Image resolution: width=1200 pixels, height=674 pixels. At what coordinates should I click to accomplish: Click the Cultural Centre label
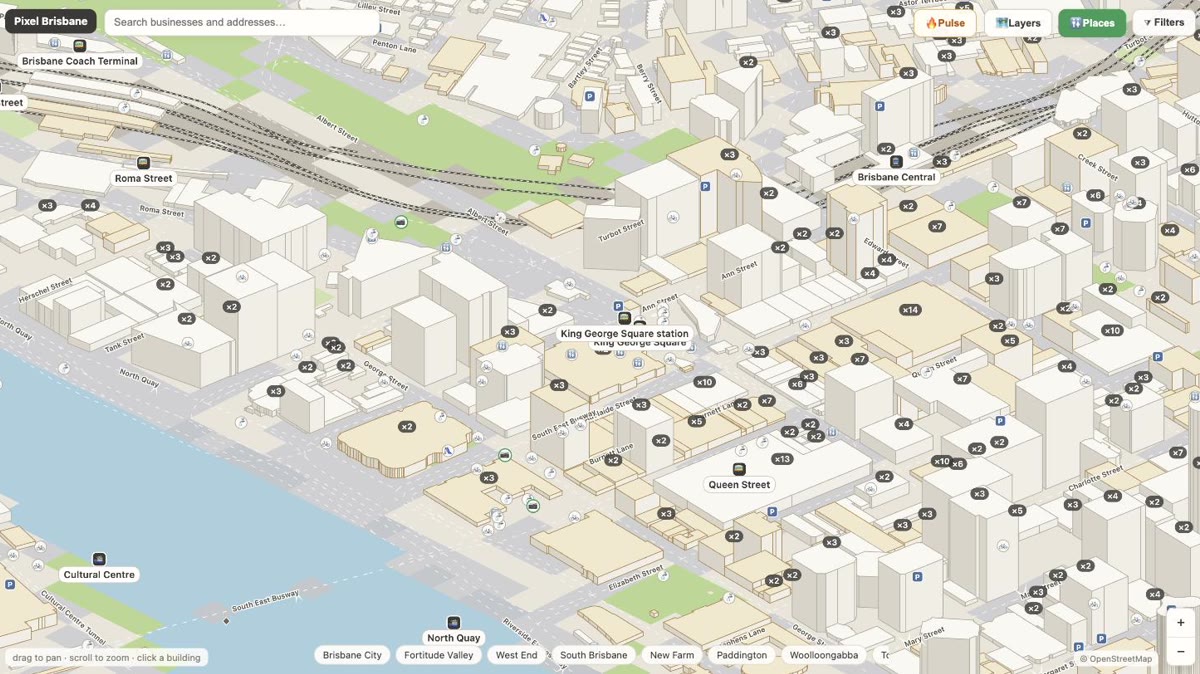tap(99, 575)
